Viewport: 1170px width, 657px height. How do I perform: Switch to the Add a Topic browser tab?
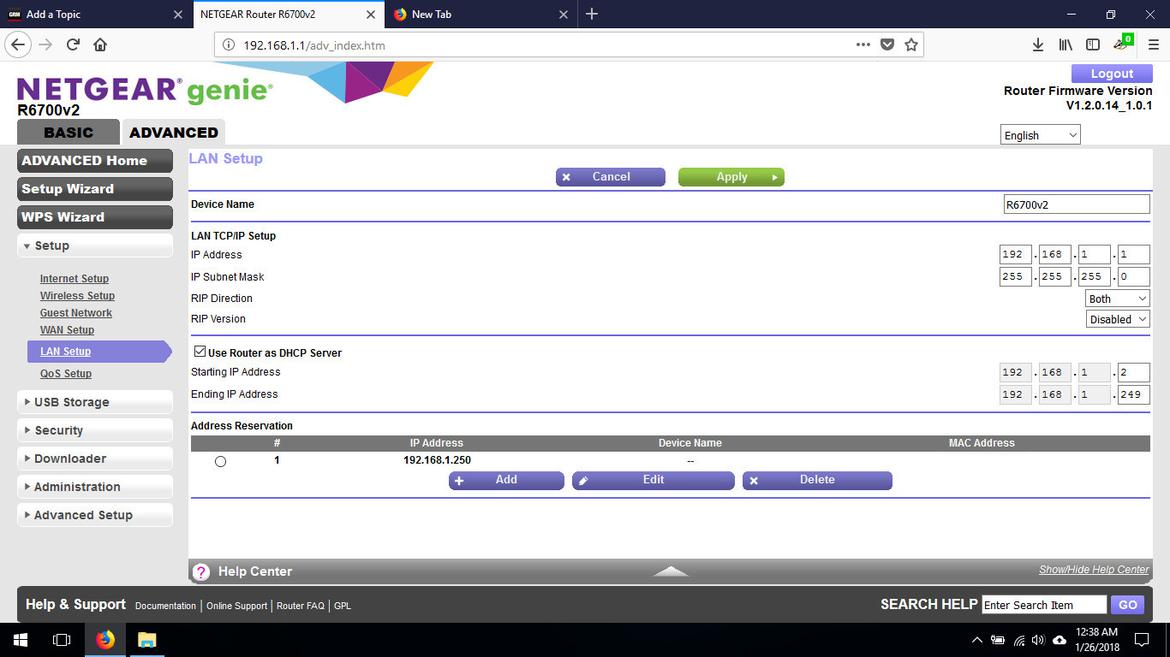click(96, 14)
